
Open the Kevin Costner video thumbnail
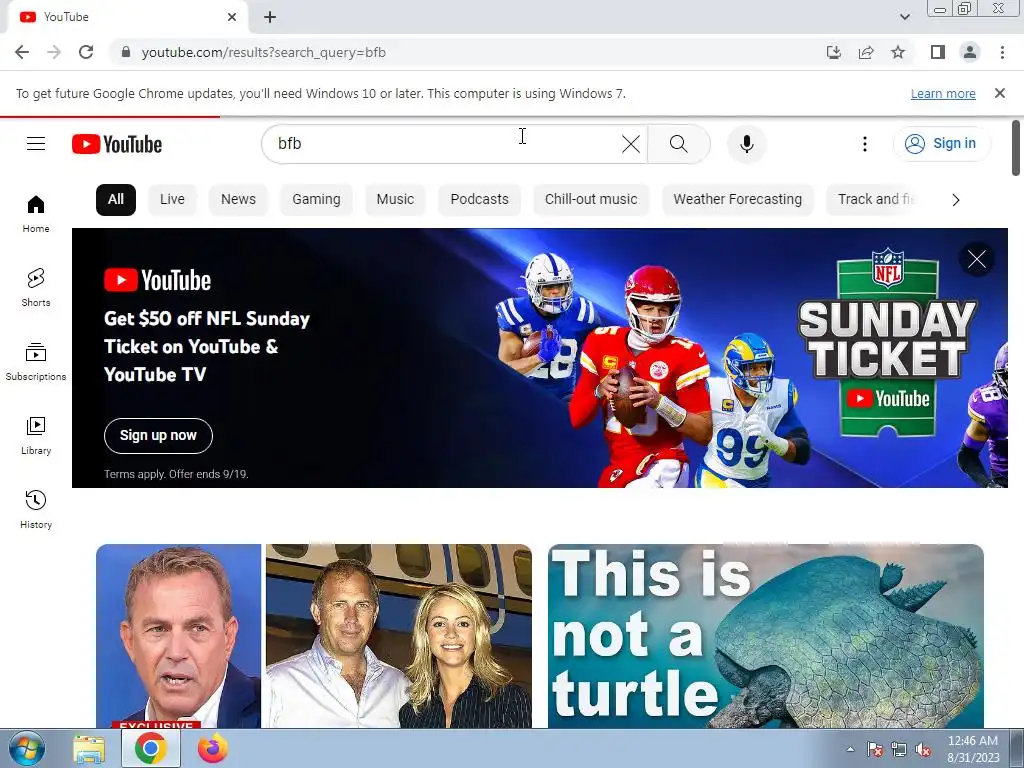point(313,636)
